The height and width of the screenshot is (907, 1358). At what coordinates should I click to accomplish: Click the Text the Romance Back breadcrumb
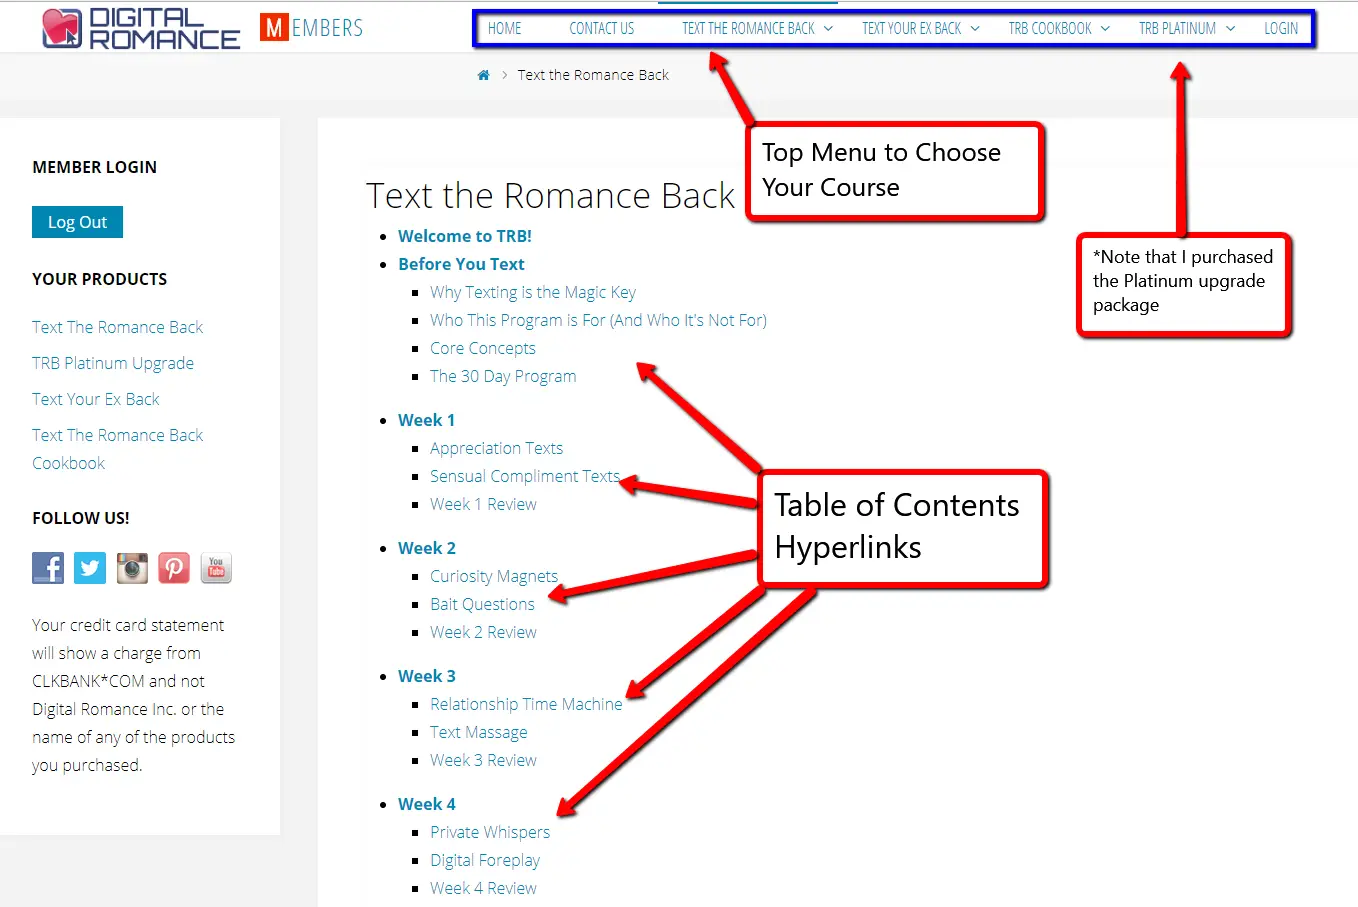593,74
